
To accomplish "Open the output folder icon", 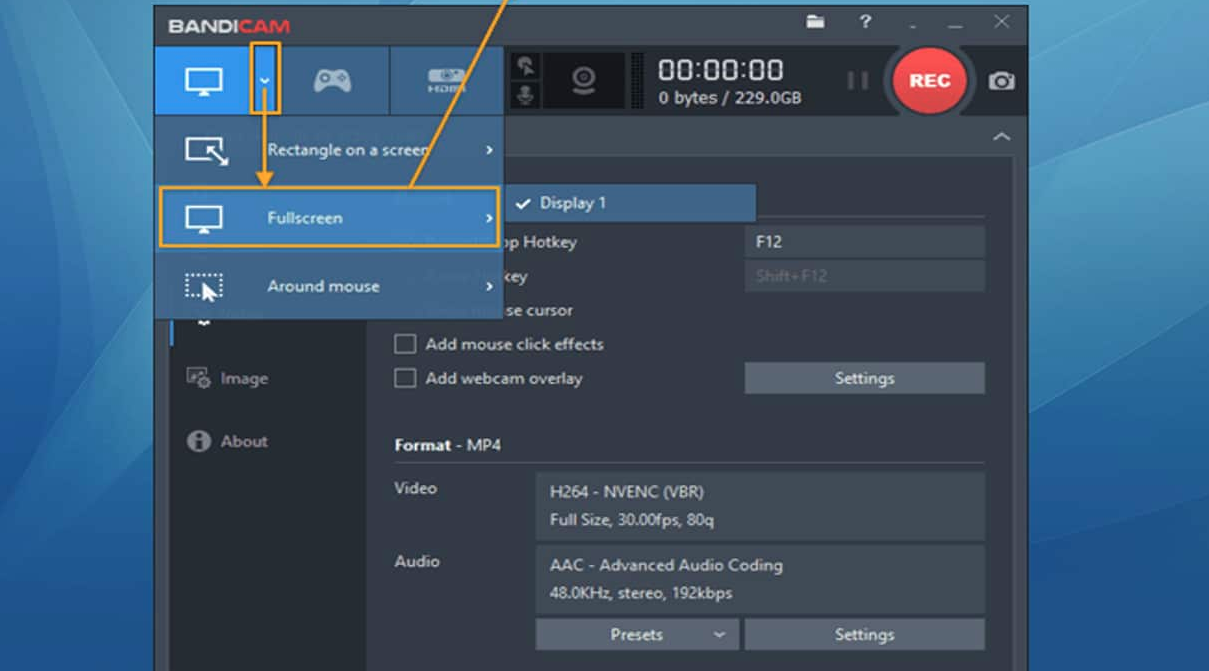I will click(816, 22).
